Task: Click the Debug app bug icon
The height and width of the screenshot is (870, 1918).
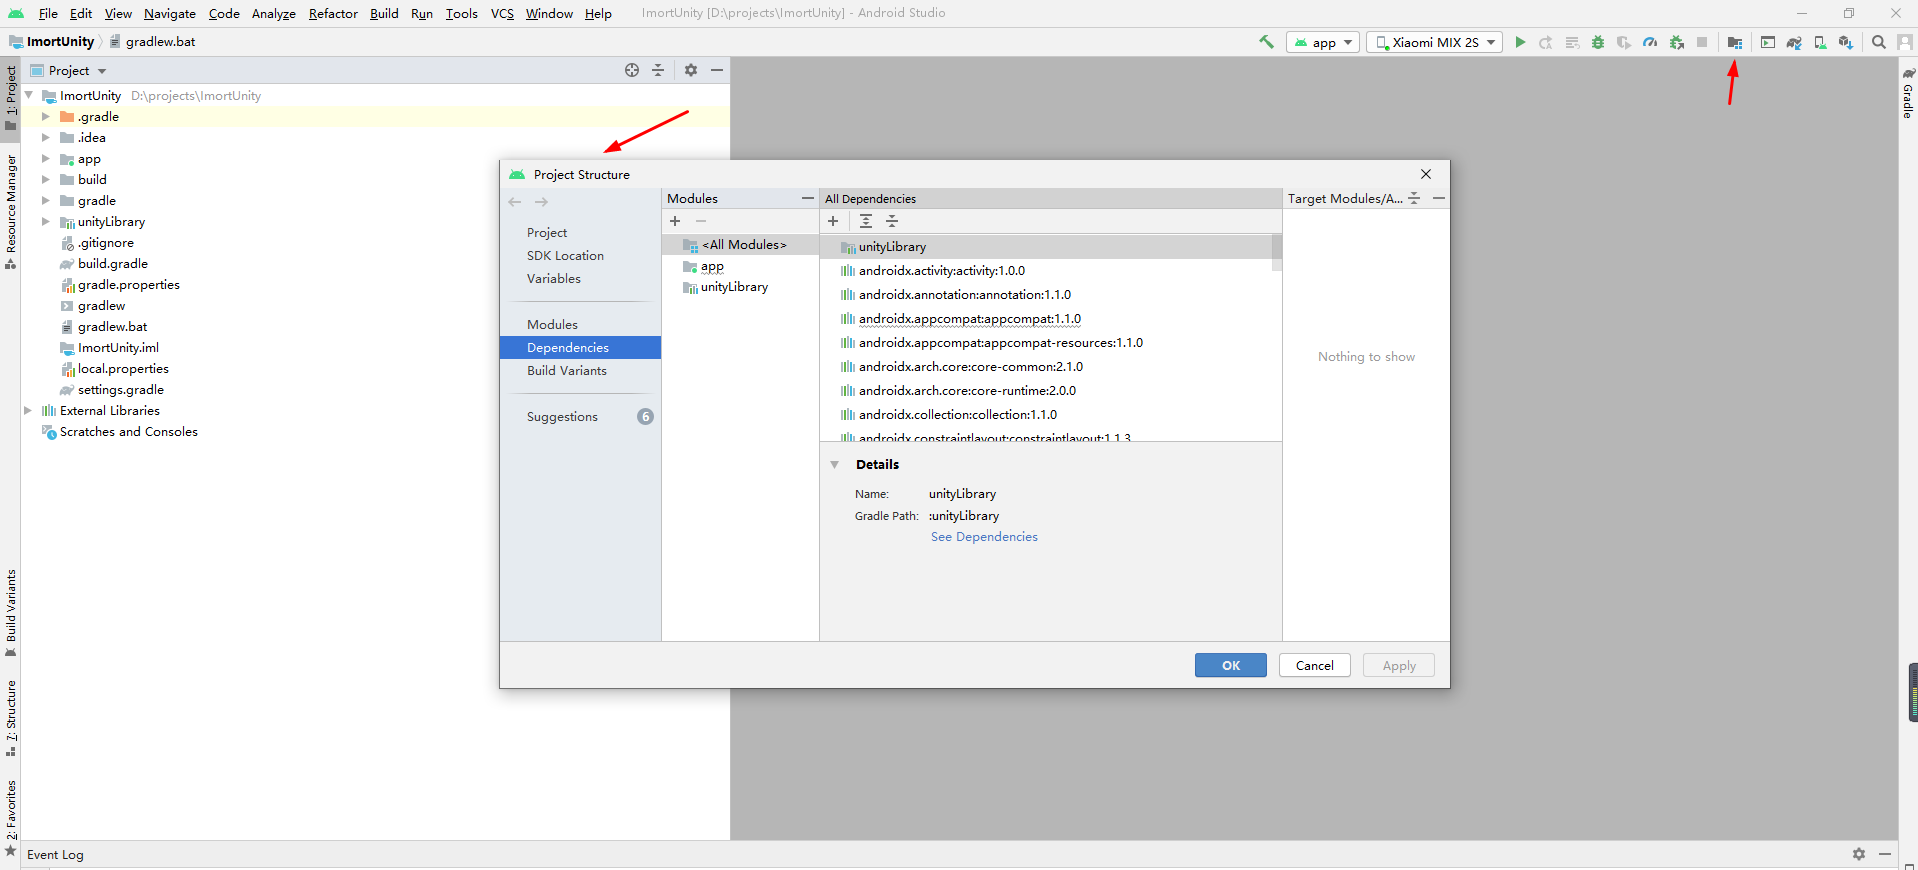Action: tap(1598, 42)
